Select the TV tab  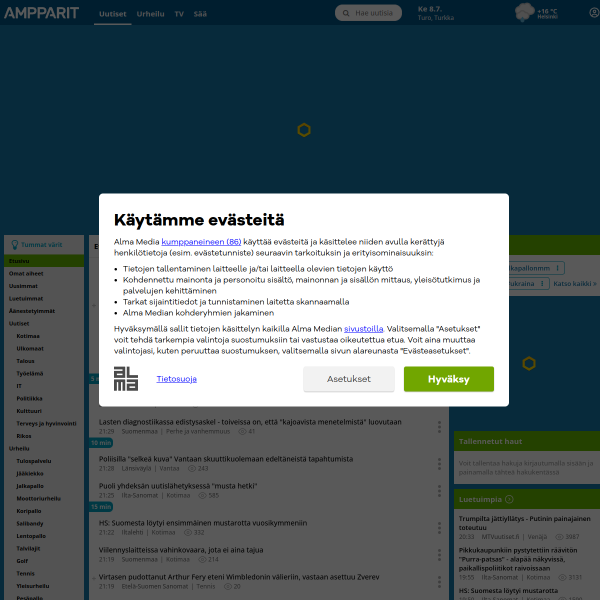(179, 14)
